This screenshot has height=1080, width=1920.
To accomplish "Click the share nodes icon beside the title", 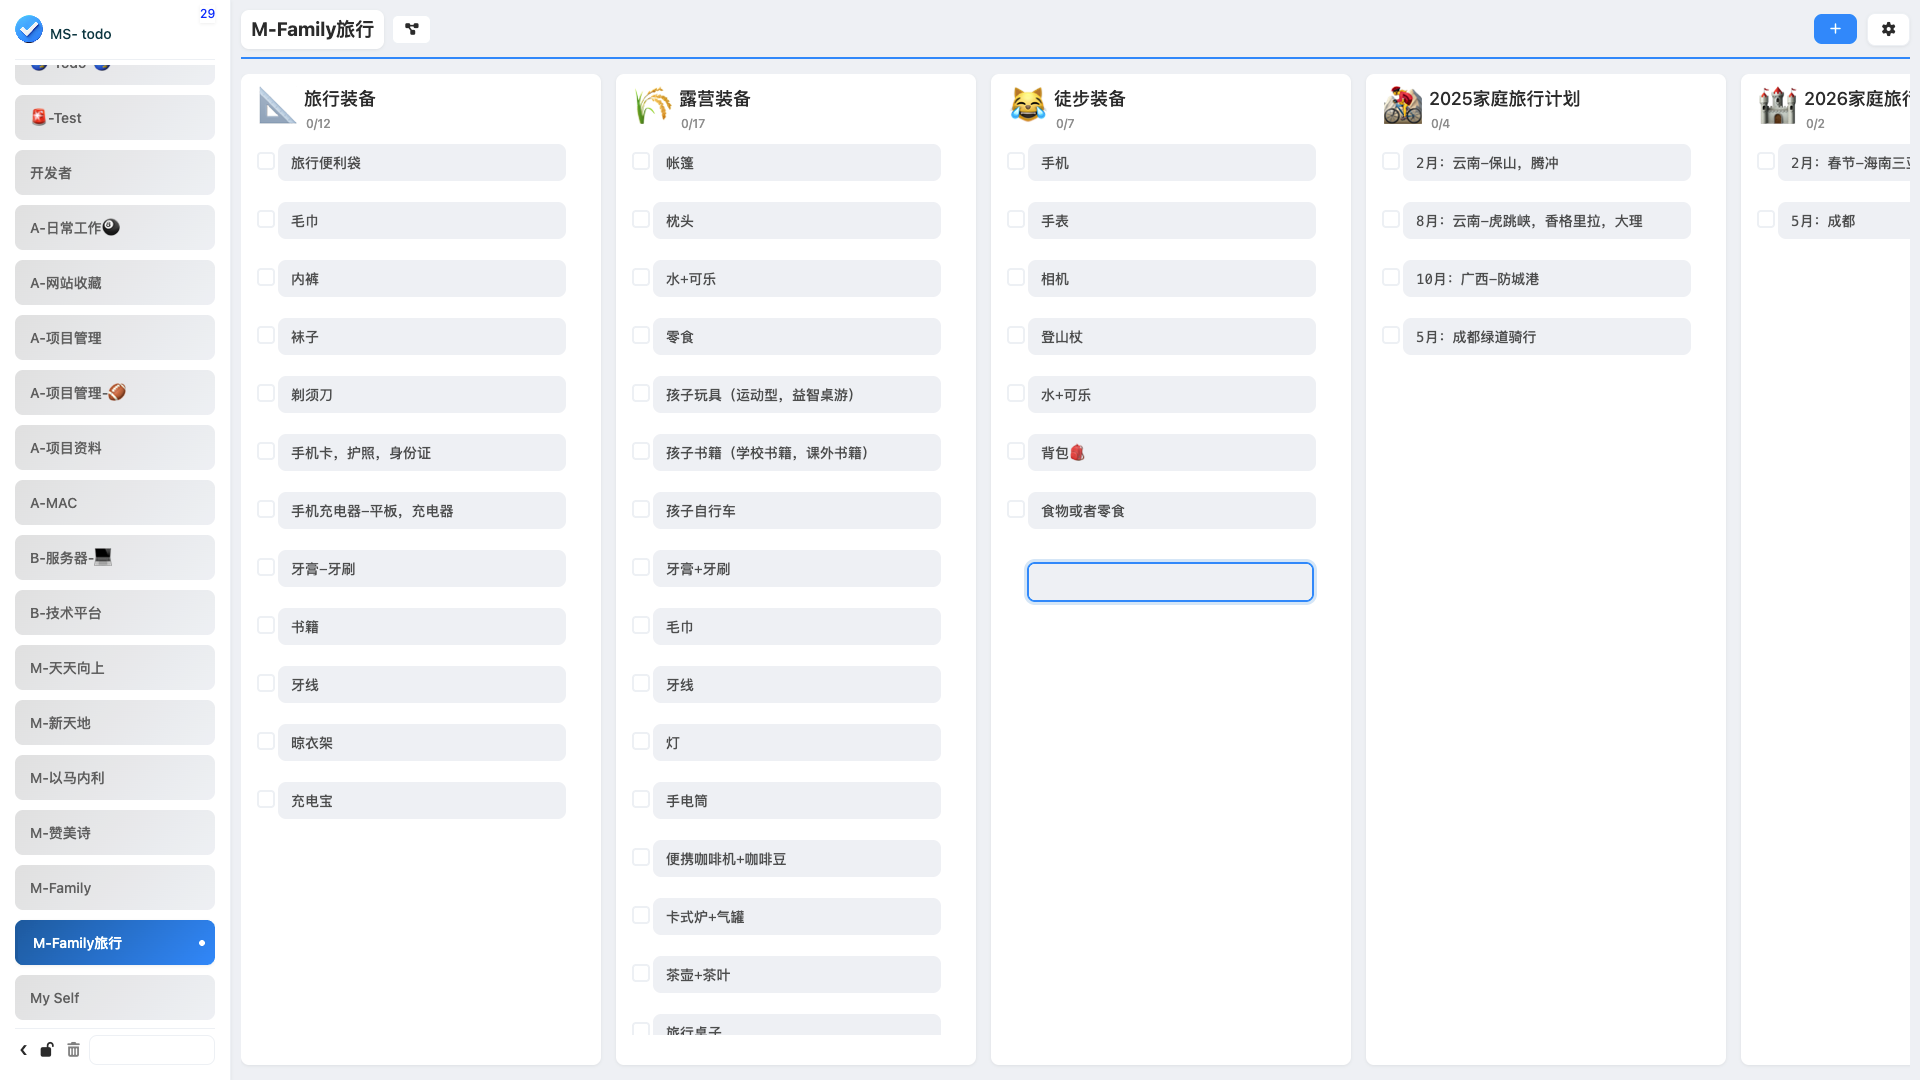I will [x=411, y=29].
